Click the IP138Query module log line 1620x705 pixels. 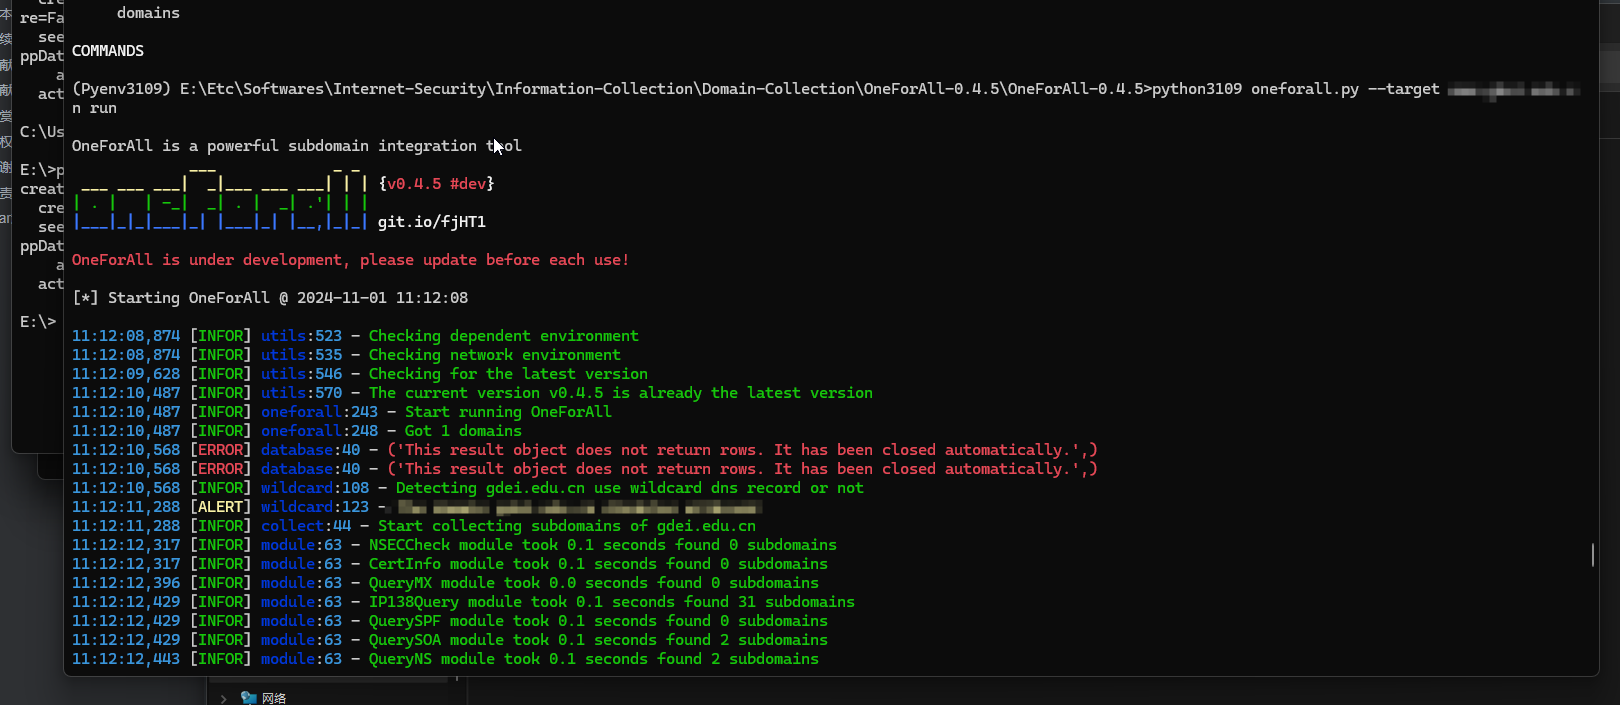coord(611,602)
